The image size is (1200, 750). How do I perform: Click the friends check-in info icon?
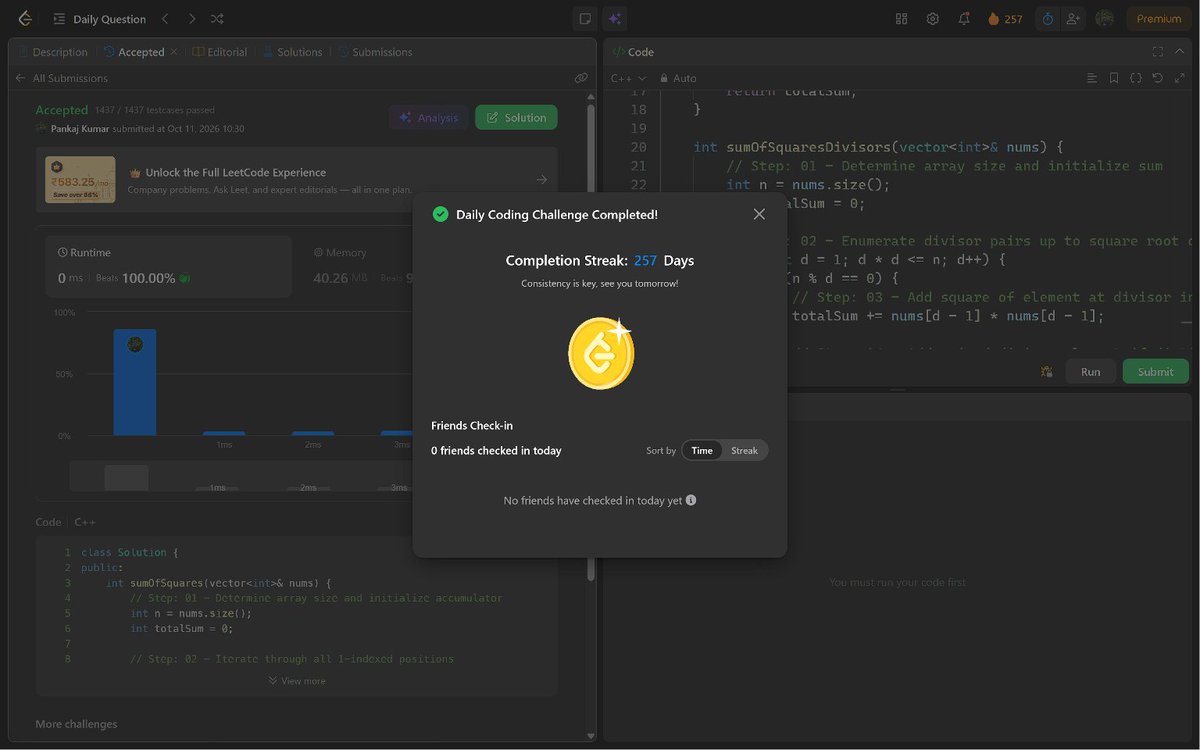pyautogui.click(x=691, y=500)
